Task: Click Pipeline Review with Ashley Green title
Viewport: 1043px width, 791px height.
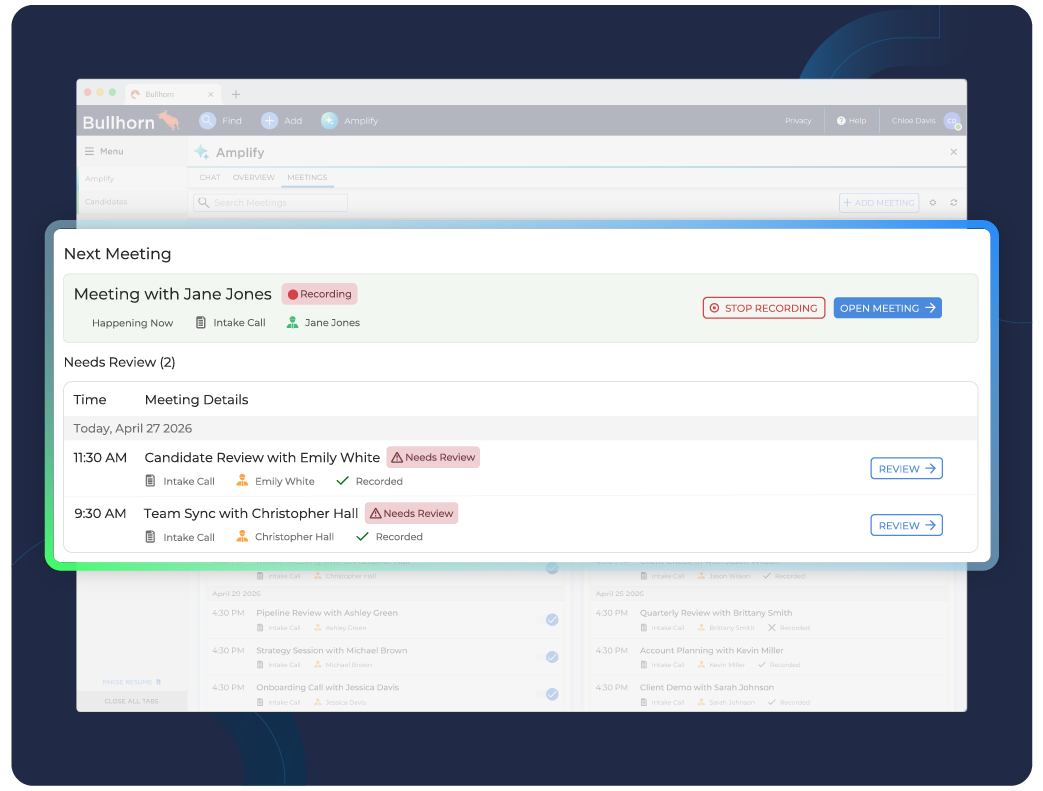Action: click(x=327, y=613)
